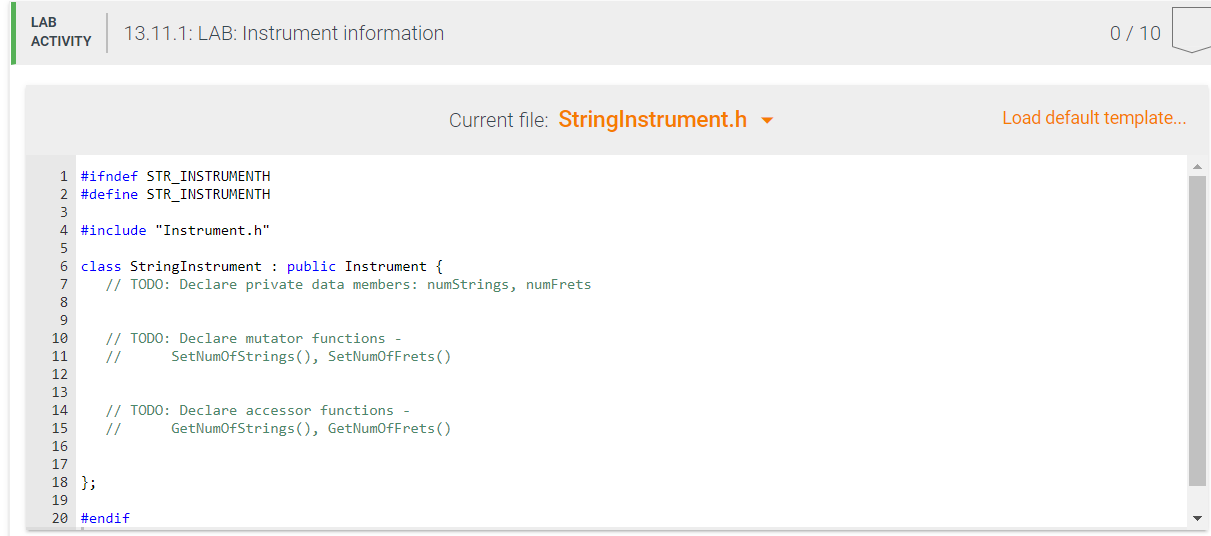Viewport: 1211px width, 536px height.
Task: Click line number 6 in the gutter
Action: tap(63, 266)
